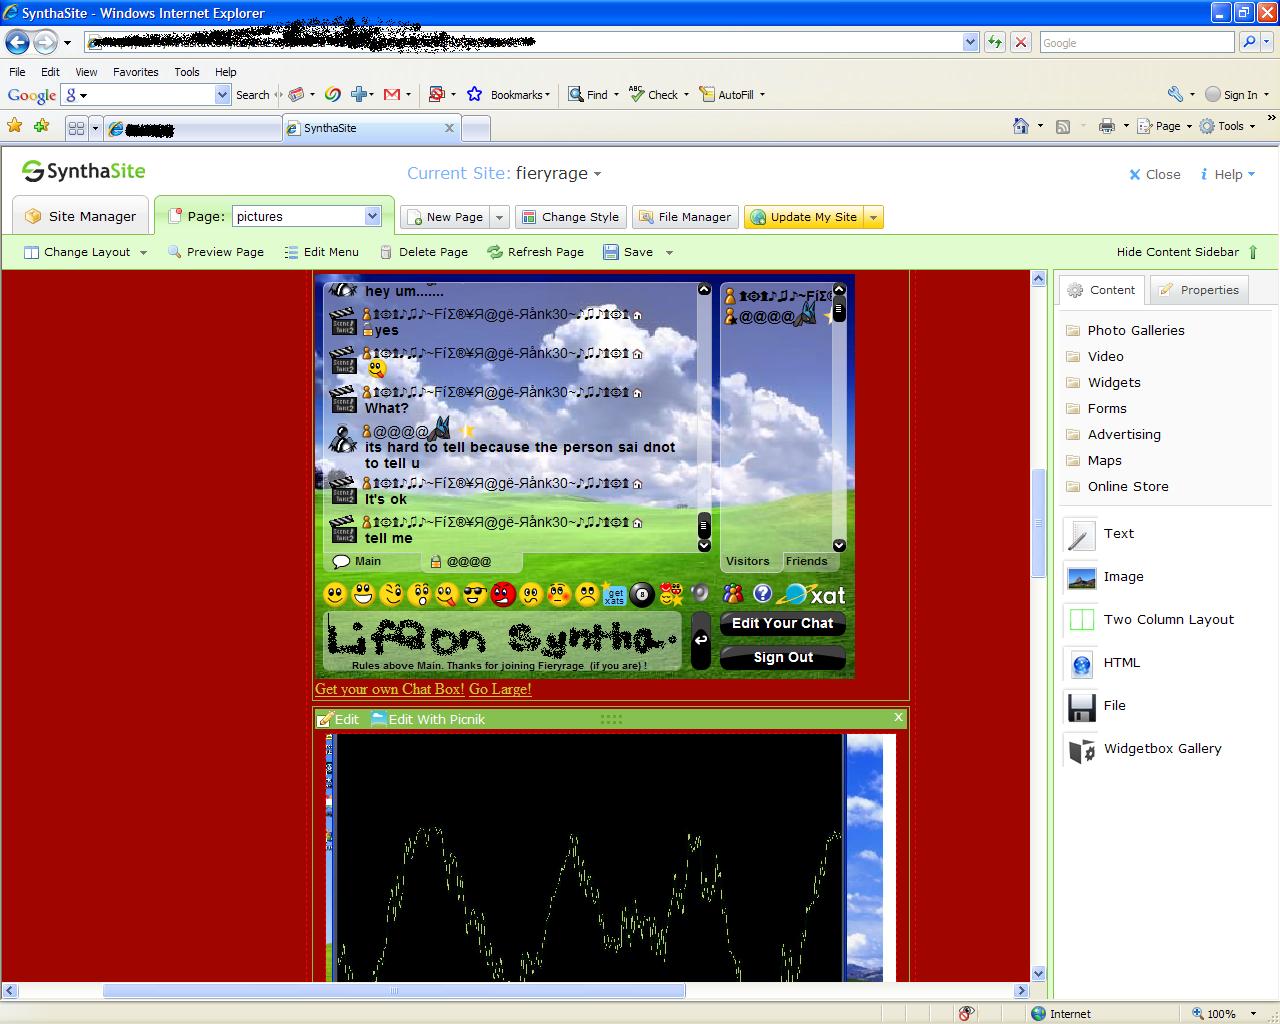1280x1024 pixels.
Task: Open the Favorites menu
Action: tap(135, 72)
